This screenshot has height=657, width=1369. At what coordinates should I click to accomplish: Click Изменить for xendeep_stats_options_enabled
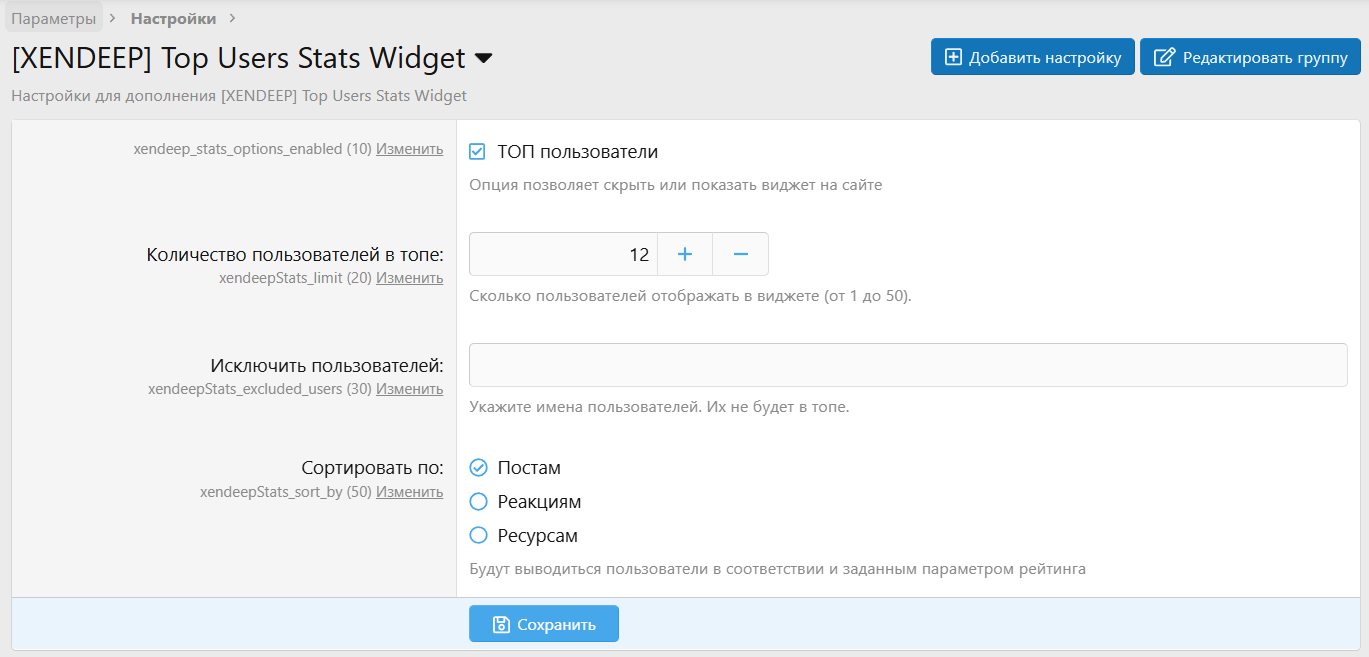[x=409, y=149]
